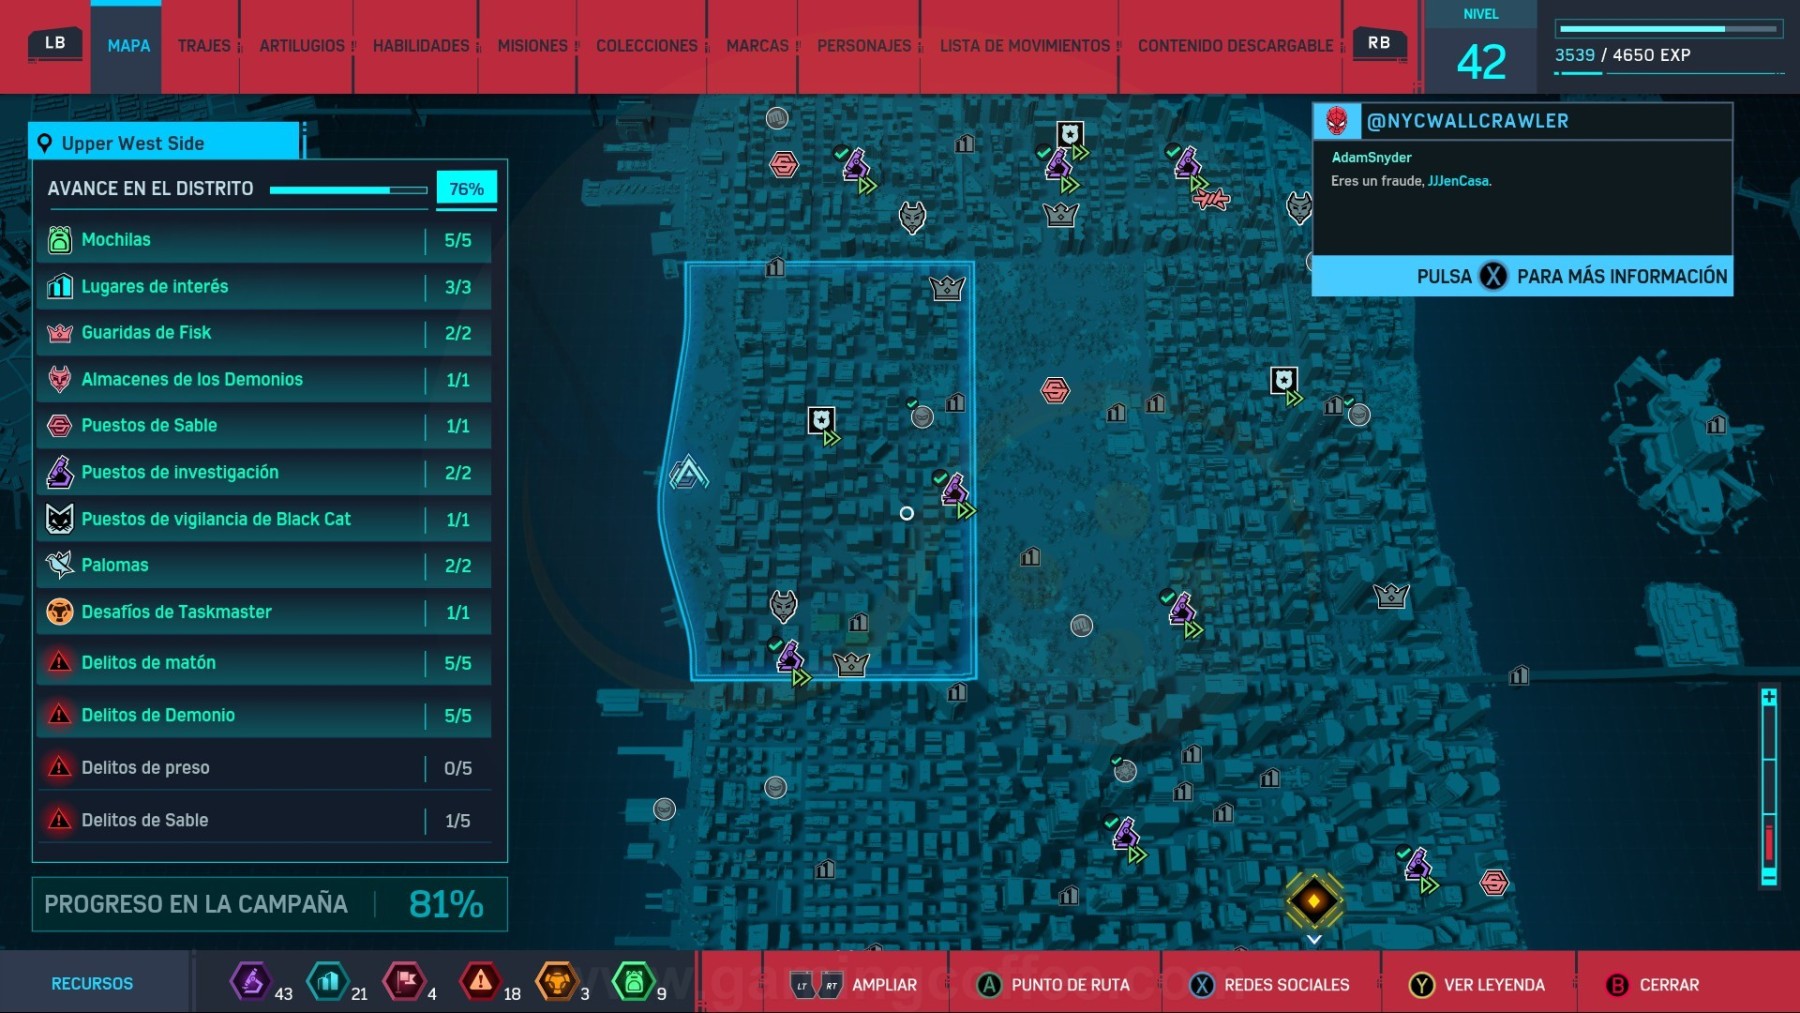Click the Upper West Side location header

click(x=165, y=143)
